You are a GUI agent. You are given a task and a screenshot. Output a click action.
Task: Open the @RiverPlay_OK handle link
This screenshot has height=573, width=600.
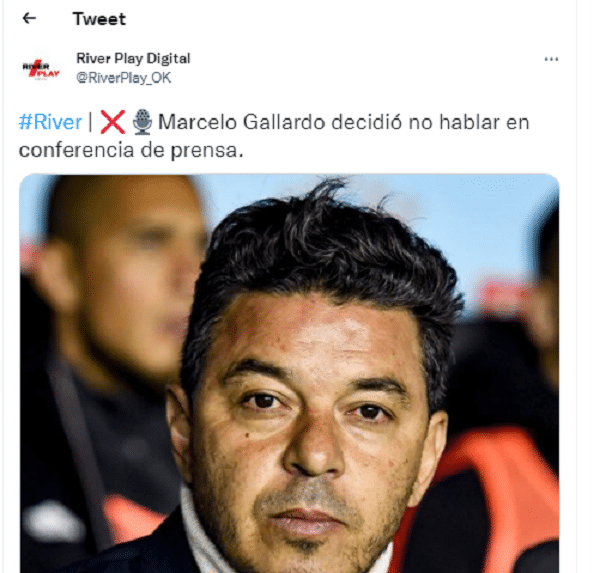(x=124, y=78)
